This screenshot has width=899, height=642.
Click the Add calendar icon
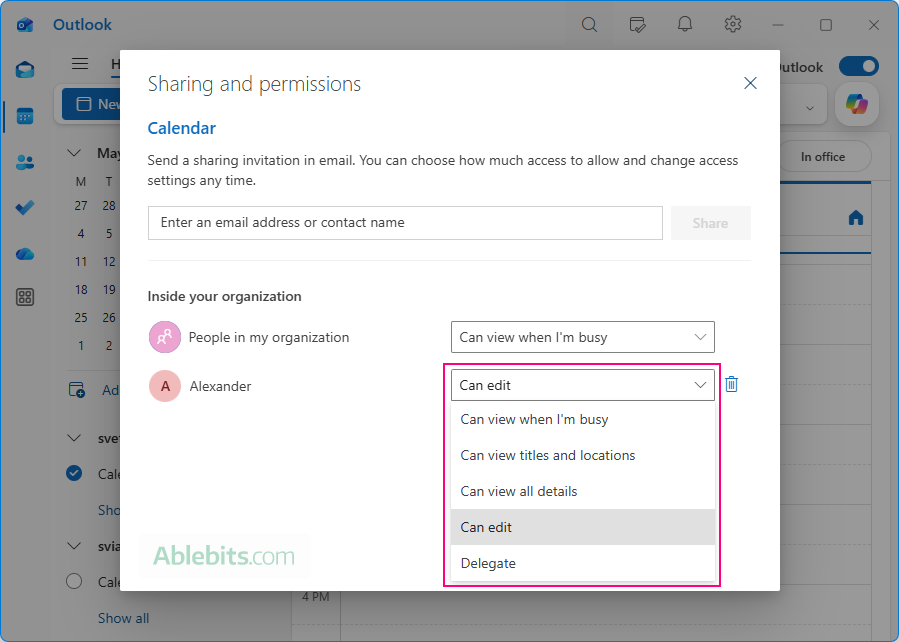click(x=77, y=390)
